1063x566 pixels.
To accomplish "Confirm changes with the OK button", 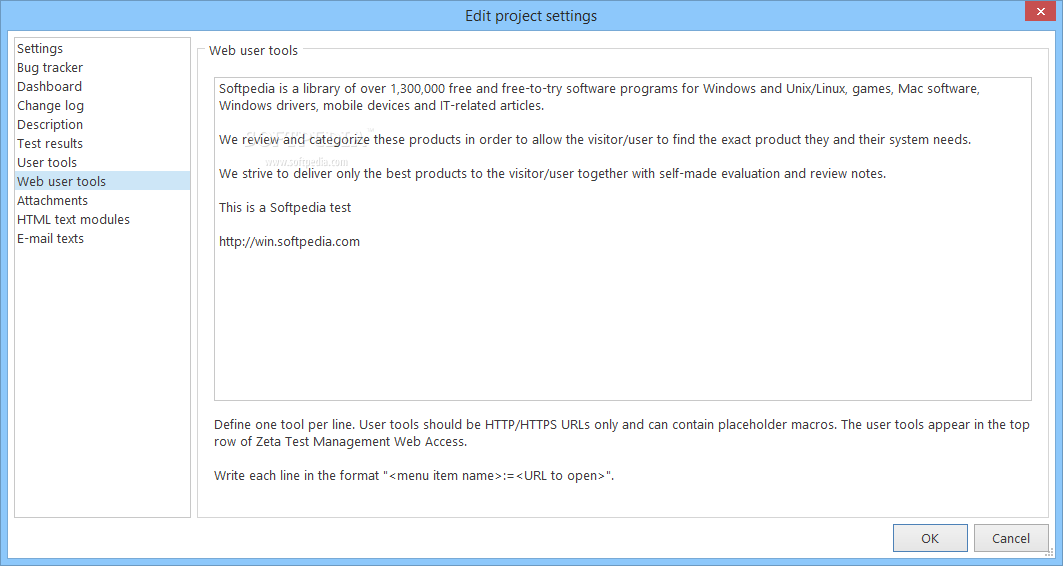I will (930, 538).
